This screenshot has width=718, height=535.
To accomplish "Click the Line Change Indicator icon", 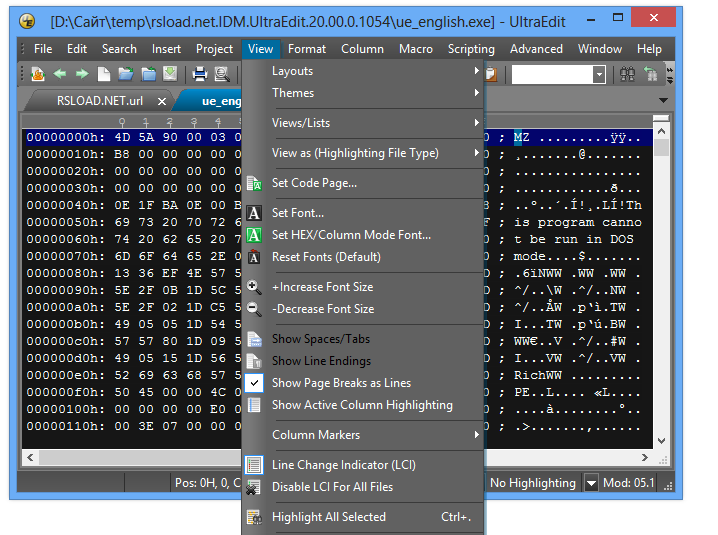I will click(x=254, y=465).
